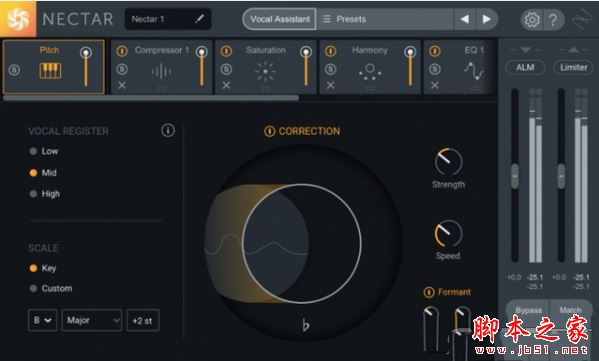Select the Pitch module piano icon
The height and width of the screenshot is (361, 599).
(50, 71)
